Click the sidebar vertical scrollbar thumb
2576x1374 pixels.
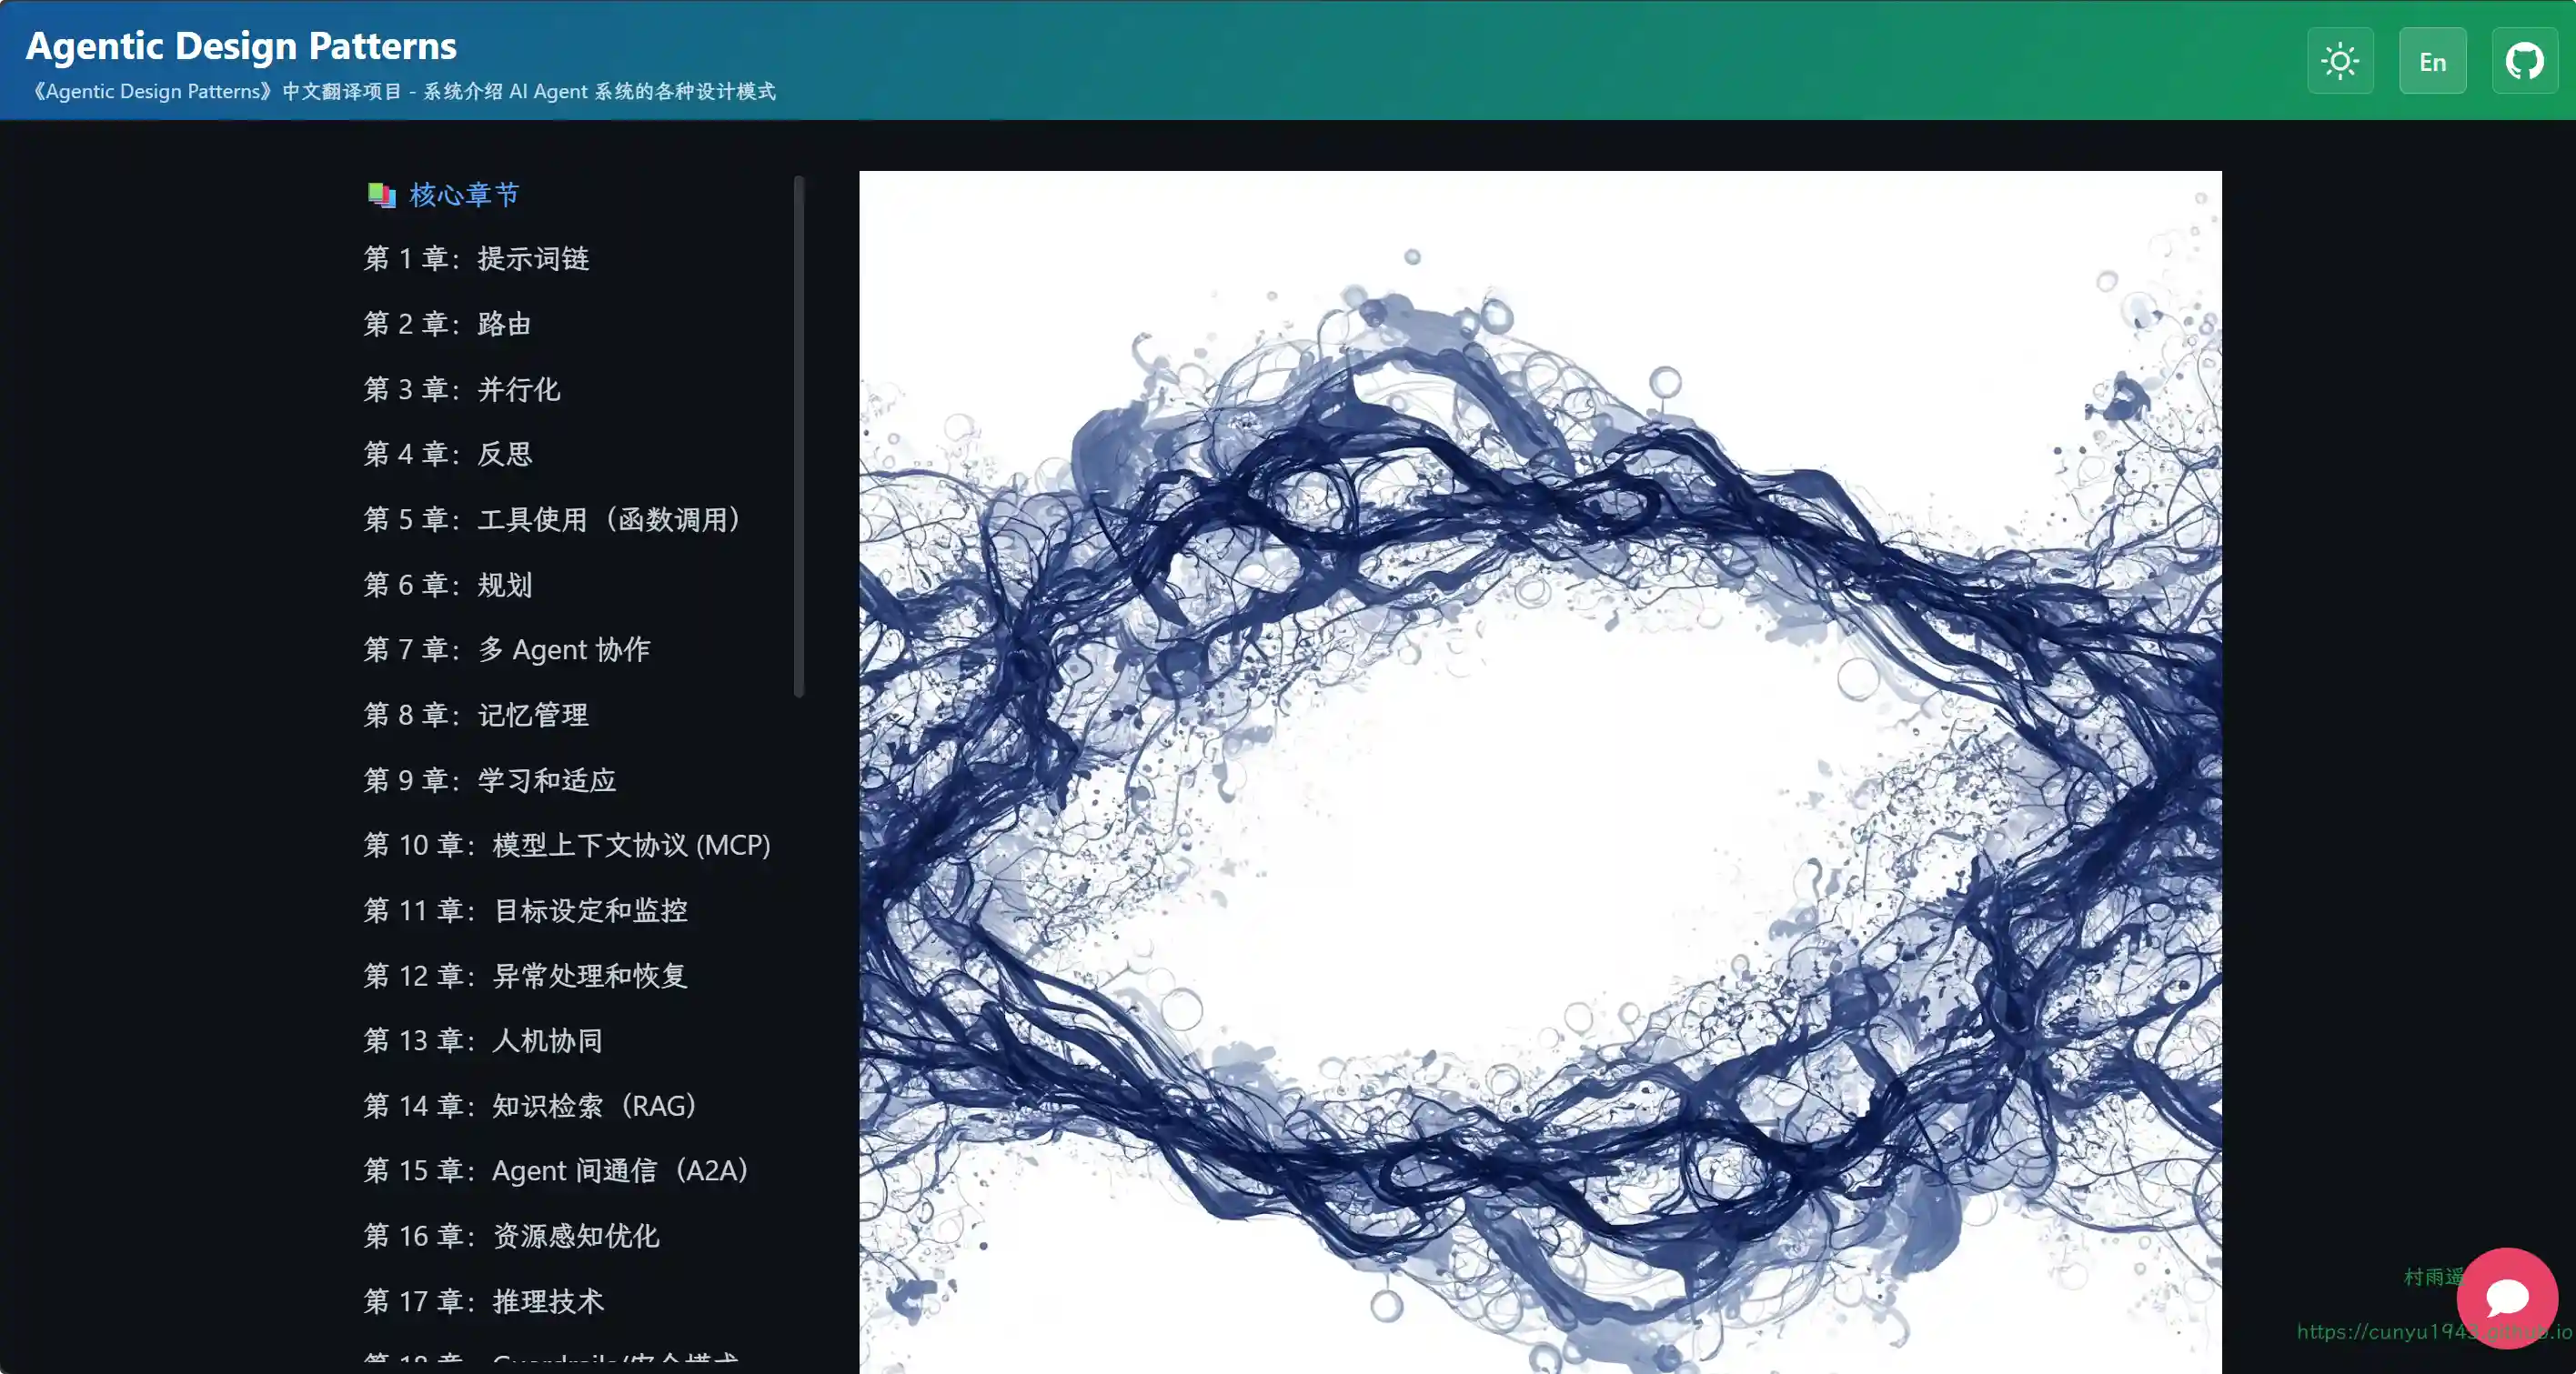[x=798, y=436]
